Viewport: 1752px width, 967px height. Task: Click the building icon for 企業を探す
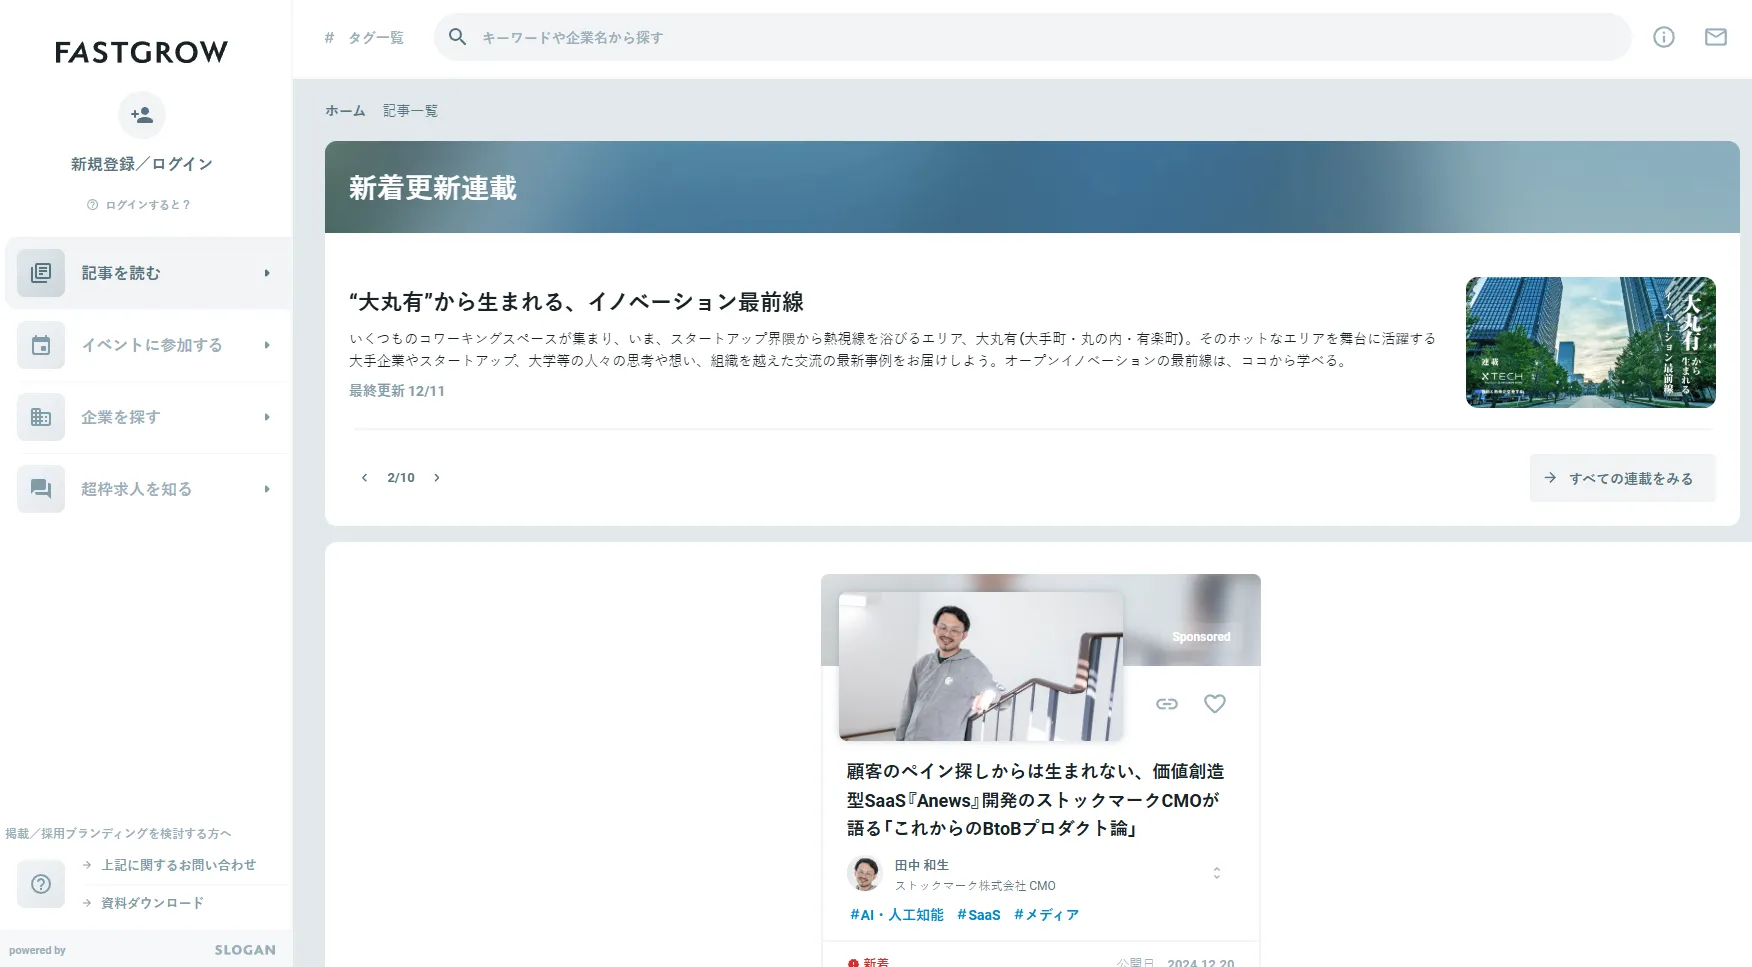[41, 417]
